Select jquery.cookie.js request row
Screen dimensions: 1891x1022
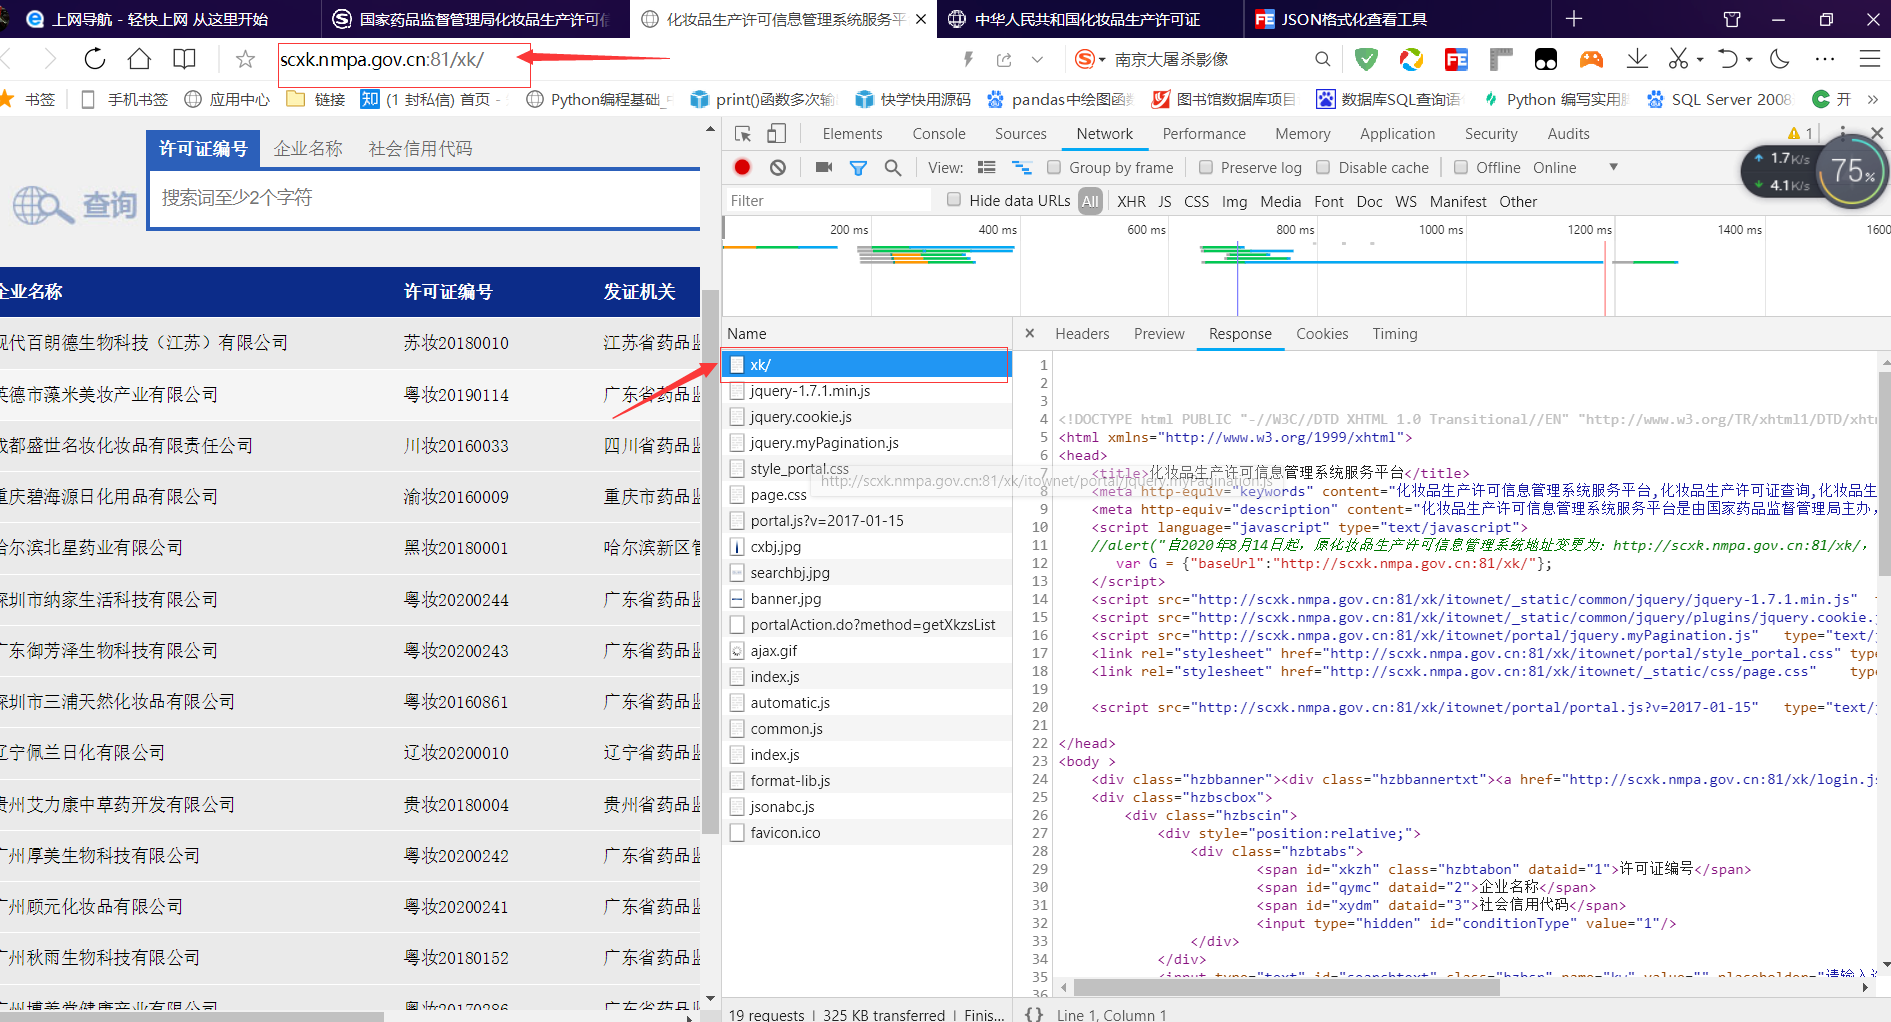[867, 416]
